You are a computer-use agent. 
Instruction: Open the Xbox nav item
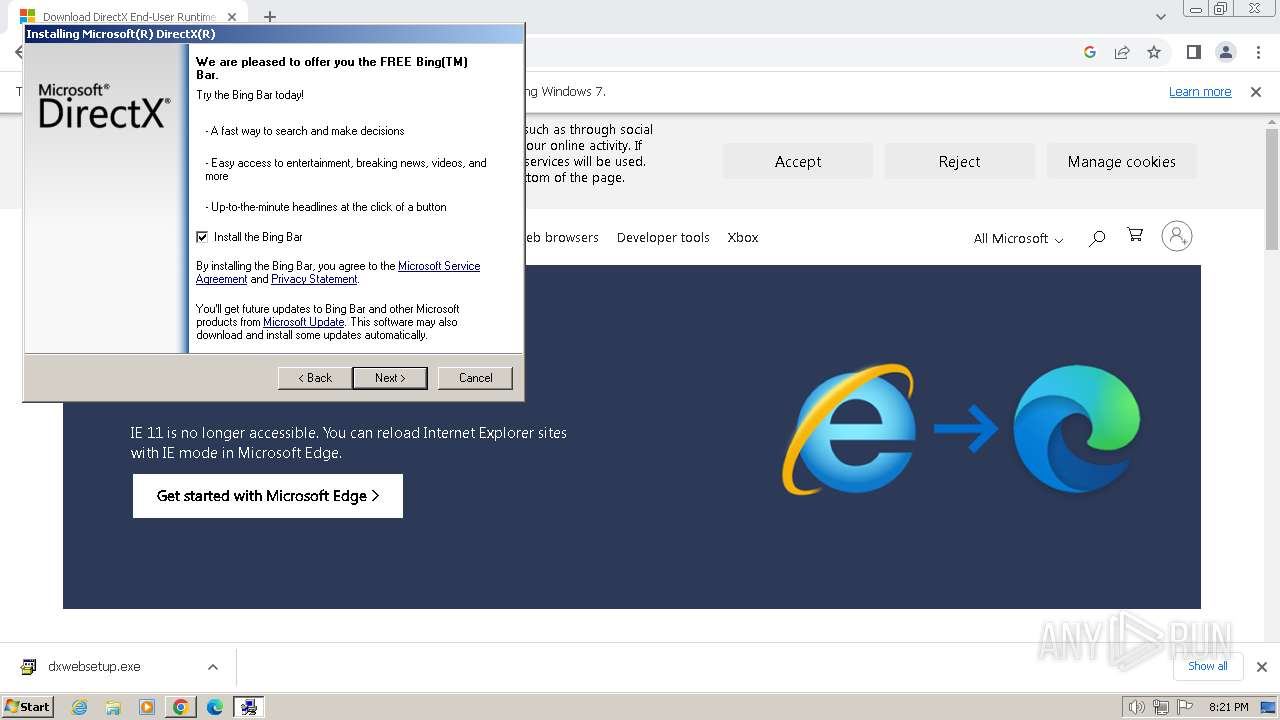pos(743,237)
